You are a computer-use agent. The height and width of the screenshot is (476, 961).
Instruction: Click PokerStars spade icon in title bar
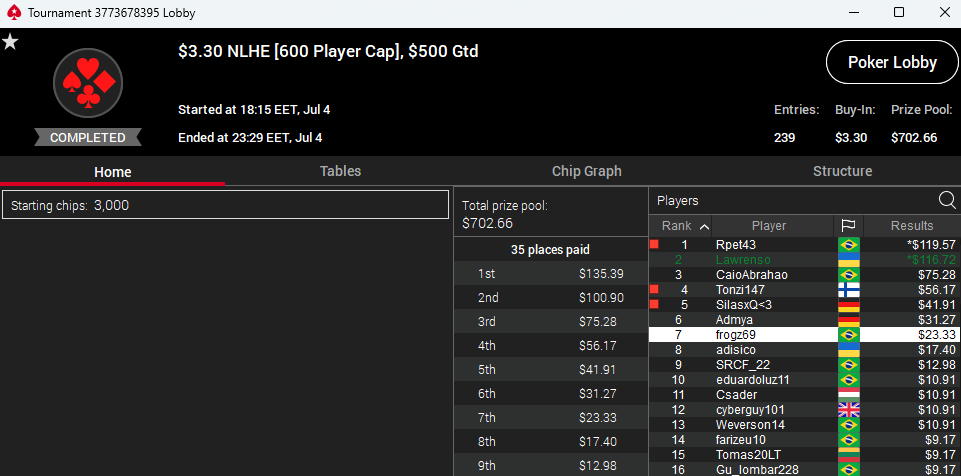click(x=14, y=13)
